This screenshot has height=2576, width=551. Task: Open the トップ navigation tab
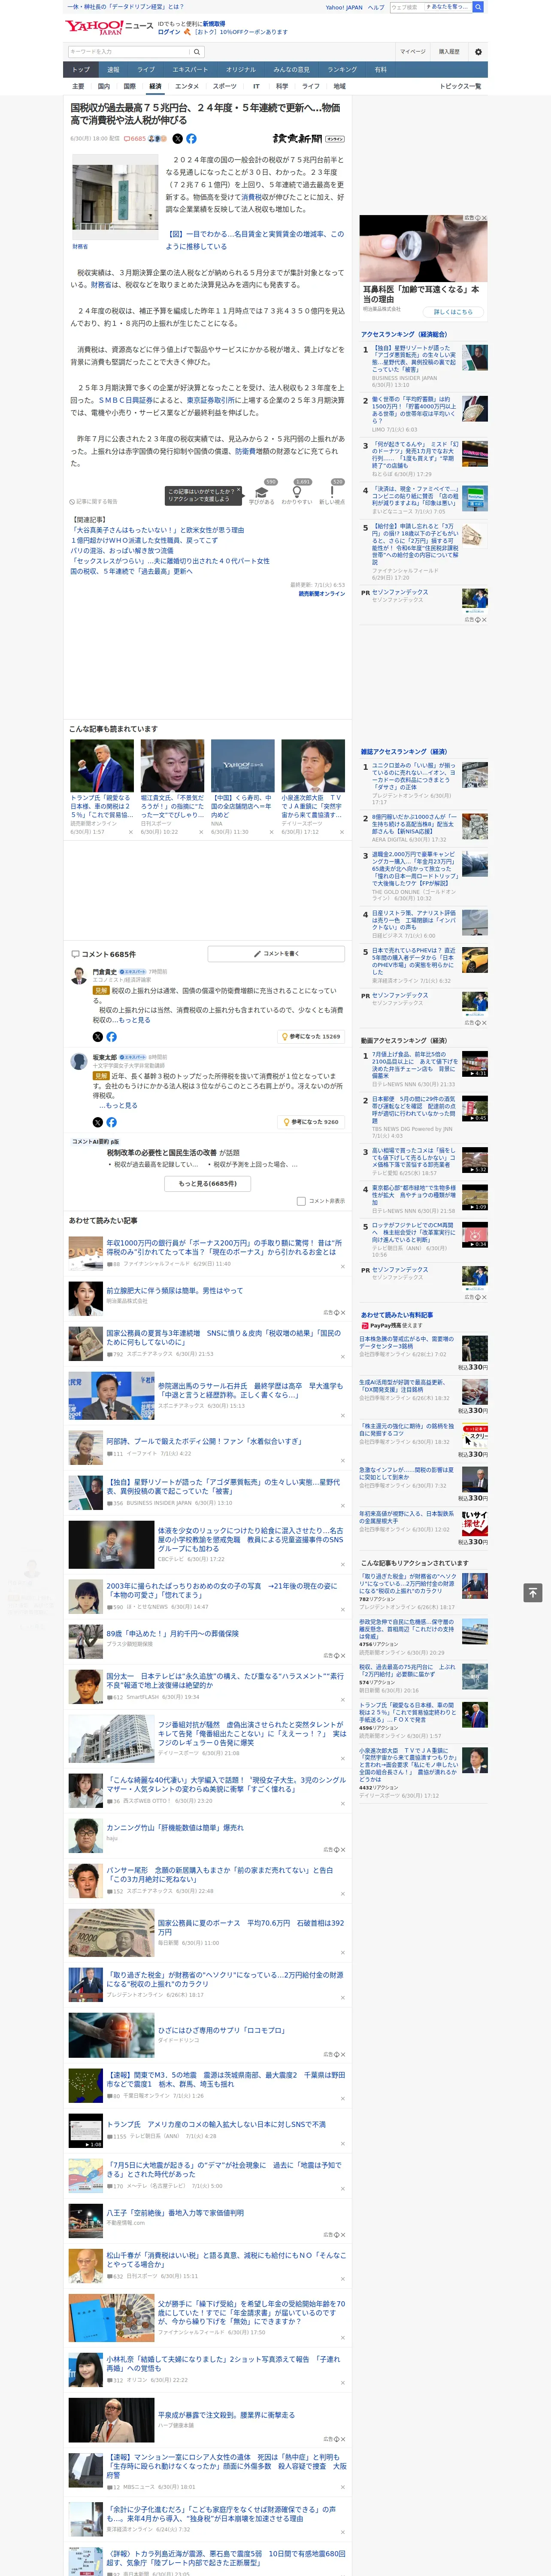click(81, 70)
